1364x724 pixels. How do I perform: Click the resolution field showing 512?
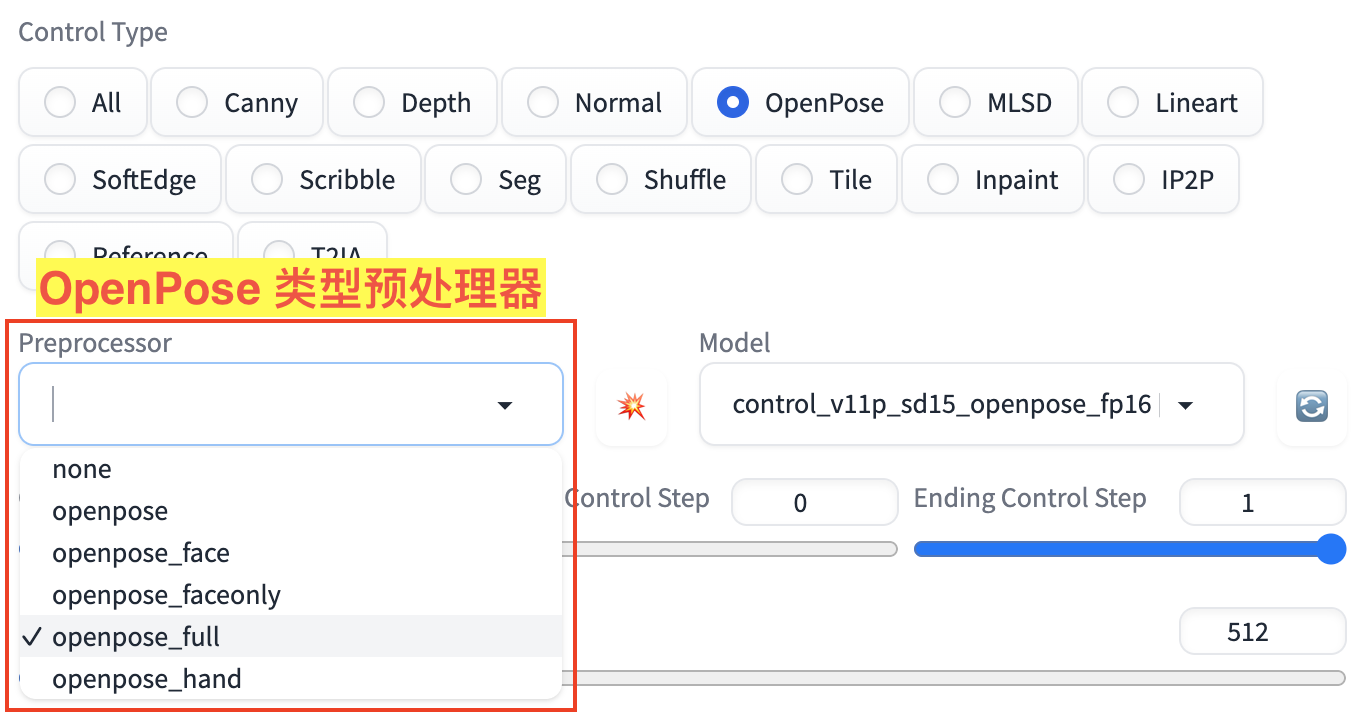(1260, 632)
